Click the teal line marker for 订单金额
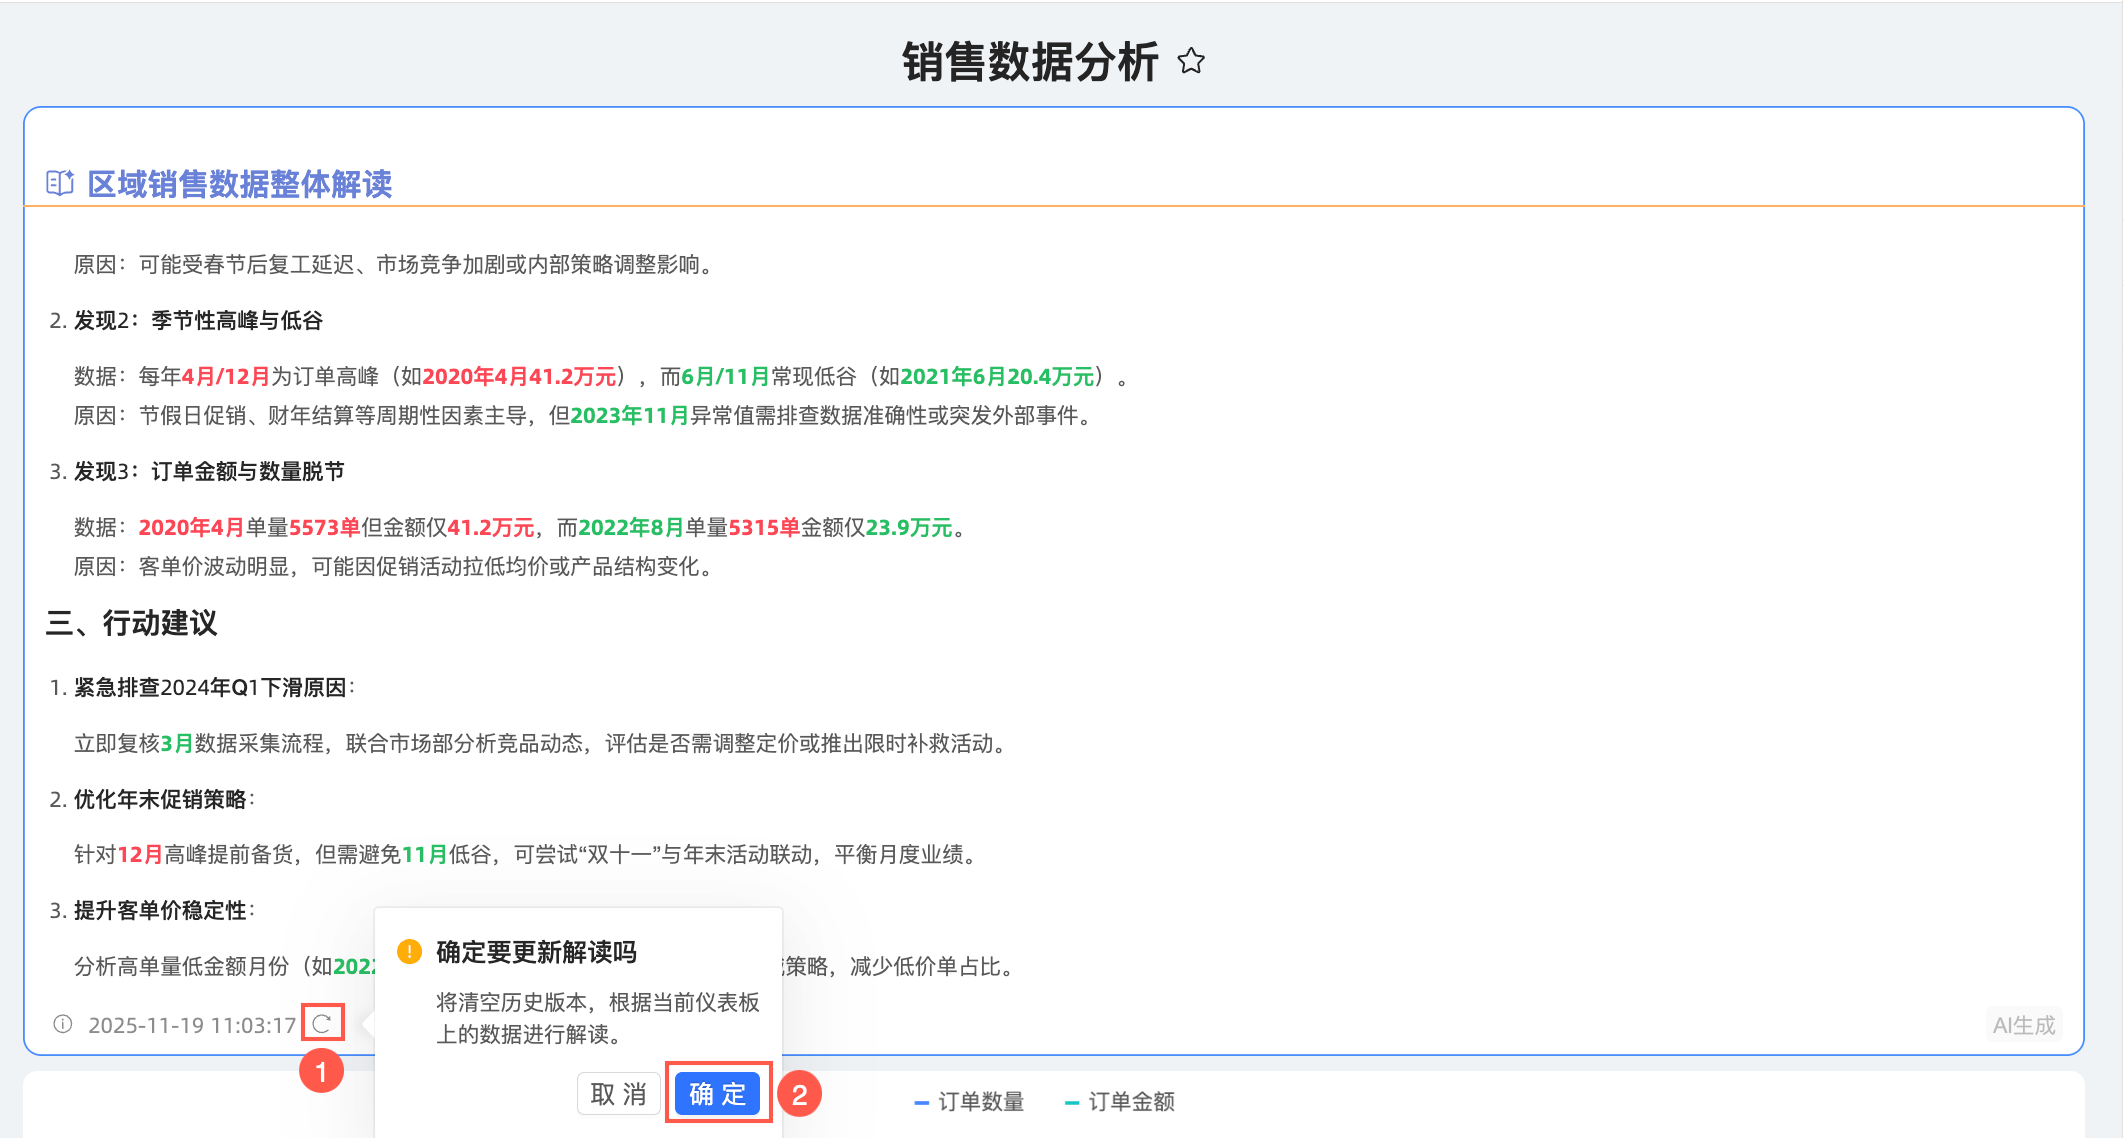 pos(1071,1102)
